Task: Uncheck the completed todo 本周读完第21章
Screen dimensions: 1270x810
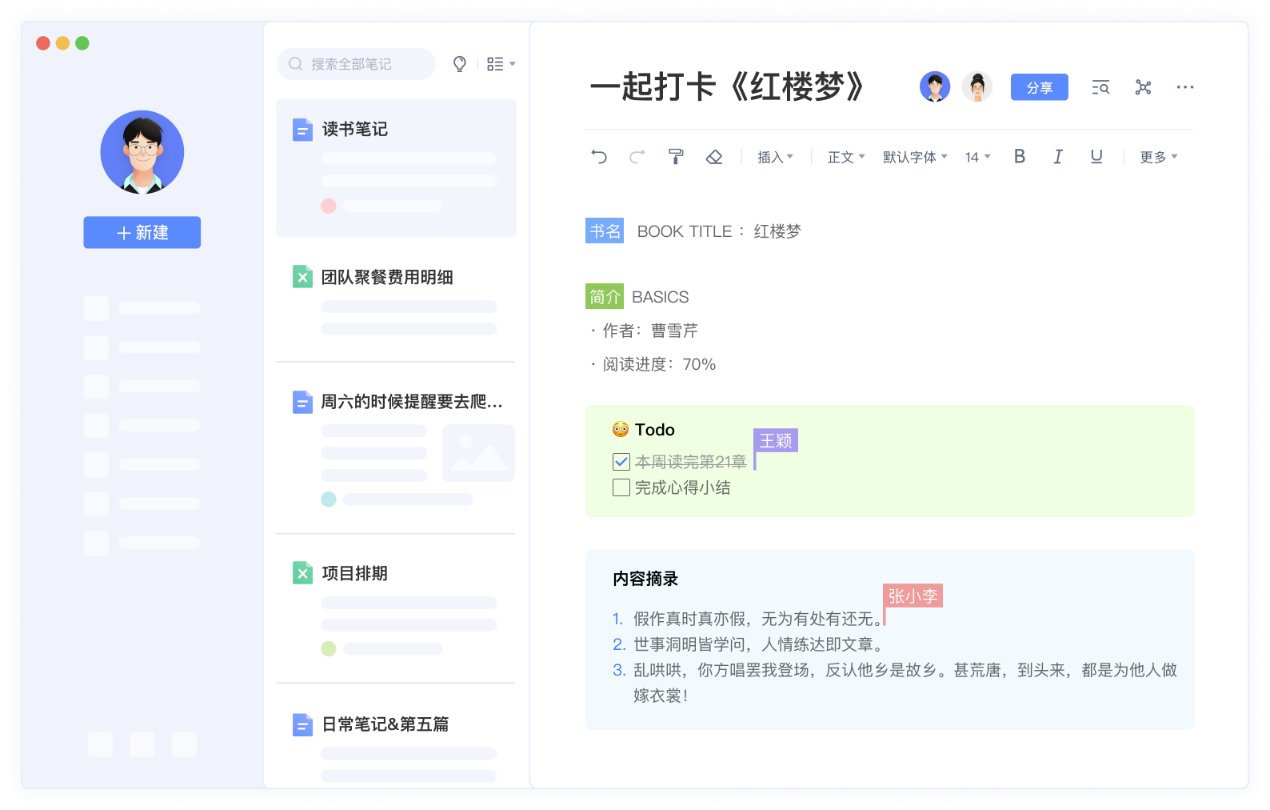Action: (621, 462)
